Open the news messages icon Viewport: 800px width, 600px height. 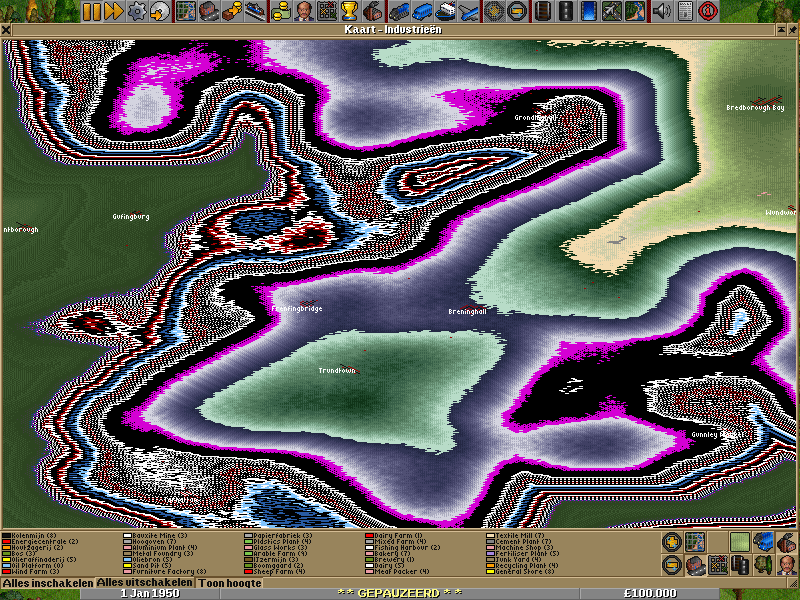click(685, 11)
